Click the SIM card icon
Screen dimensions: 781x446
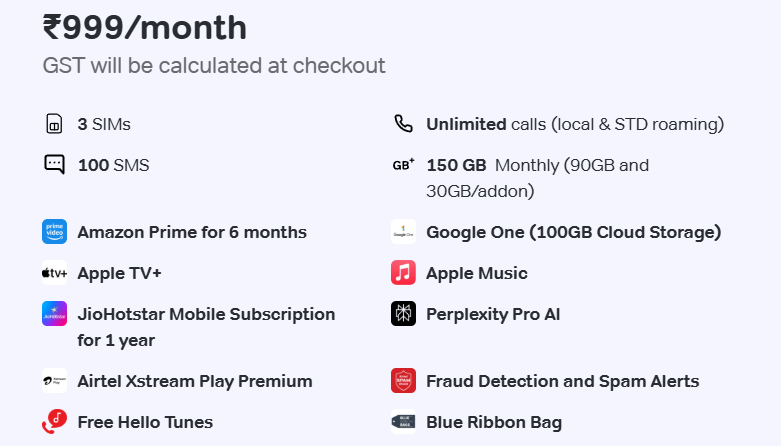pos(54,125)
